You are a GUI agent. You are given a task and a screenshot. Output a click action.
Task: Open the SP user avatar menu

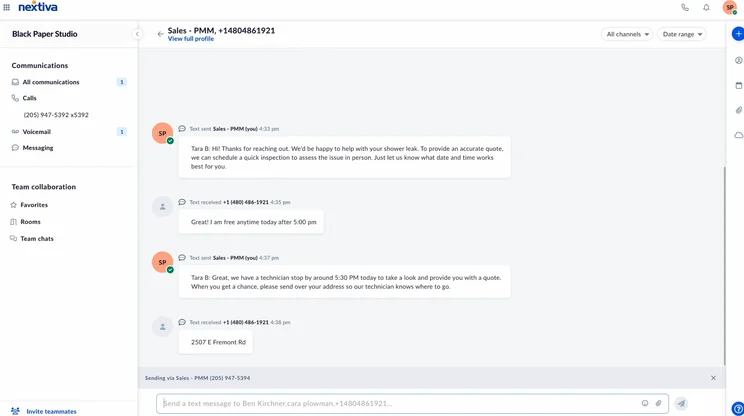coord(730,8)
